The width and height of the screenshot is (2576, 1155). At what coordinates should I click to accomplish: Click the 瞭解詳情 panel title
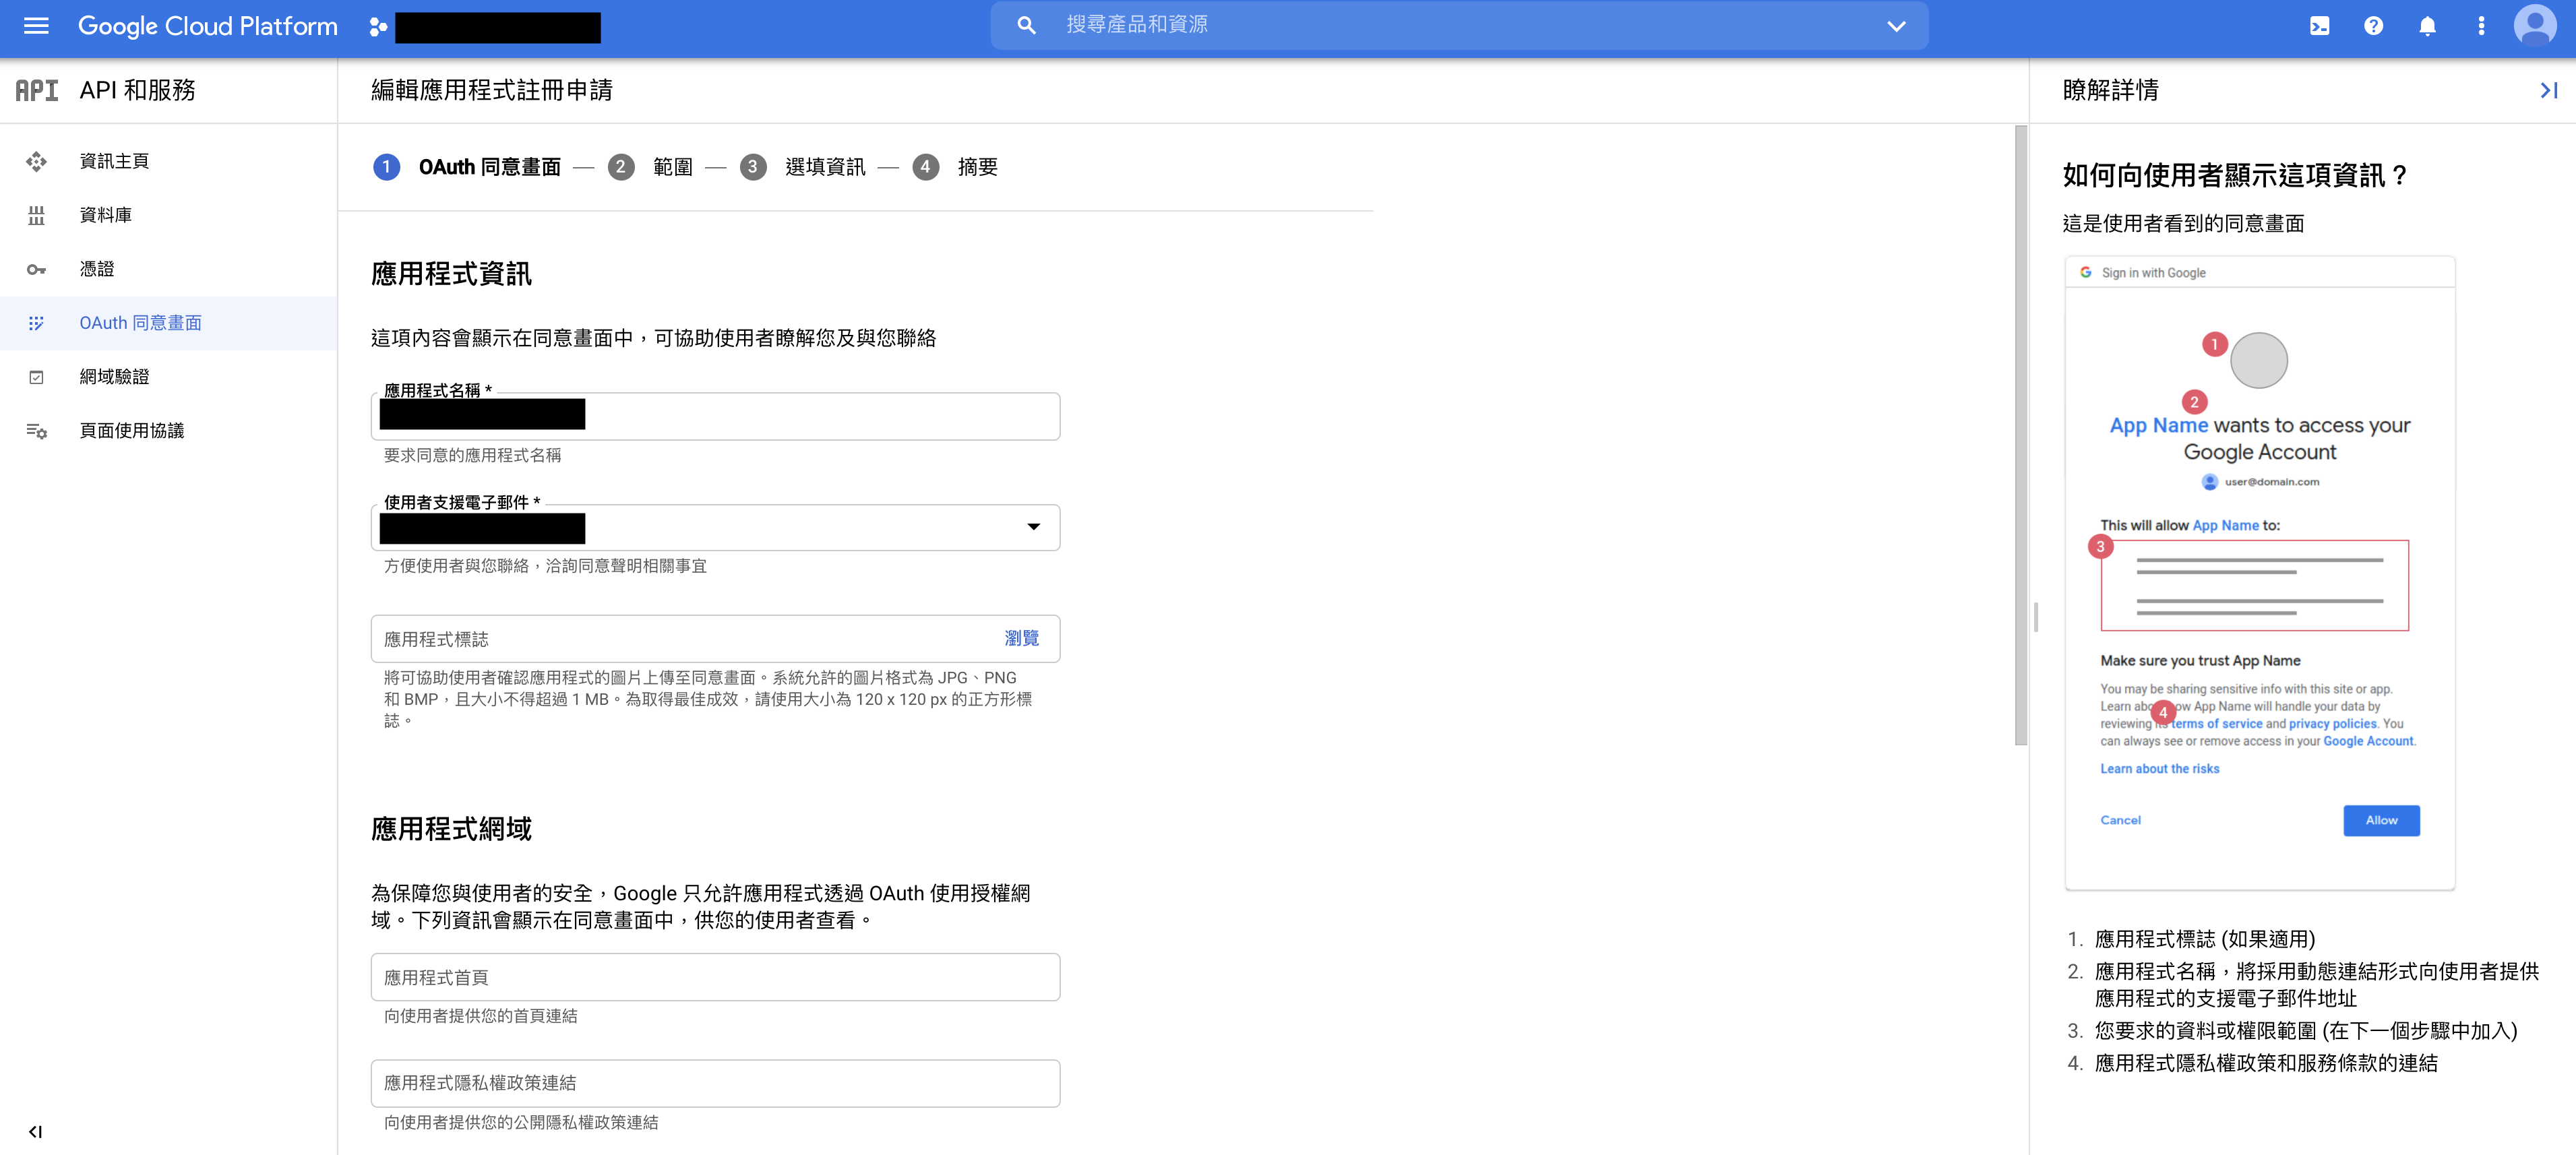pos(2110,90)
